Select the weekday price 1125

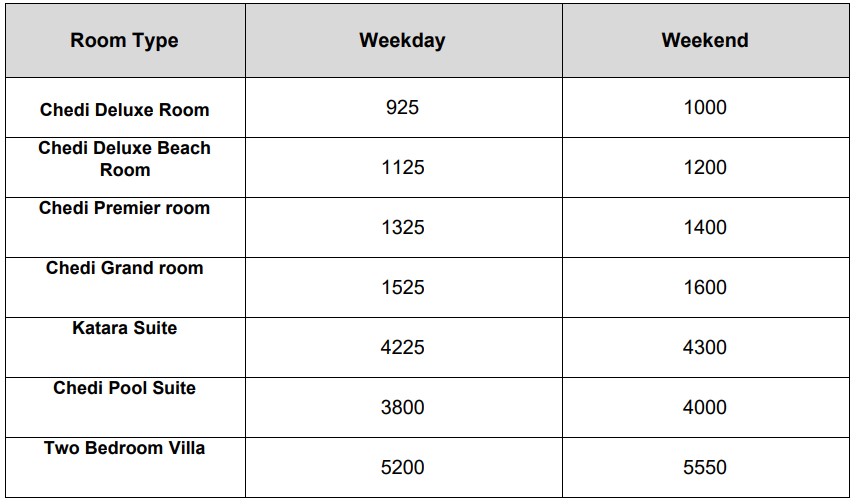pyautogui.click(x=402, y=168)
